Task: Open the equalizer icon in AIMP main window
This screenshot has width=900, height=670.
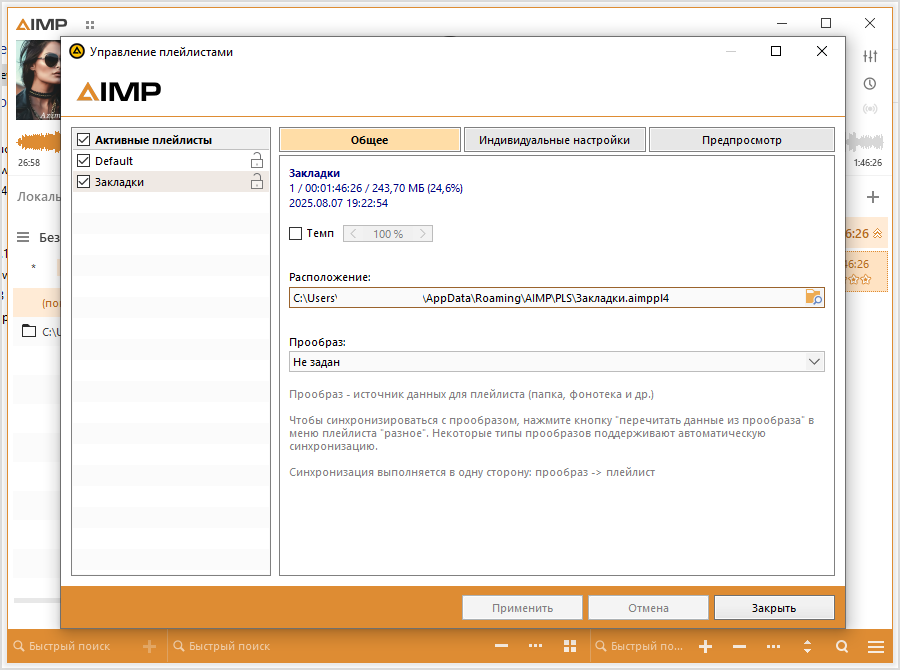Action: click(x=870, y=56)
